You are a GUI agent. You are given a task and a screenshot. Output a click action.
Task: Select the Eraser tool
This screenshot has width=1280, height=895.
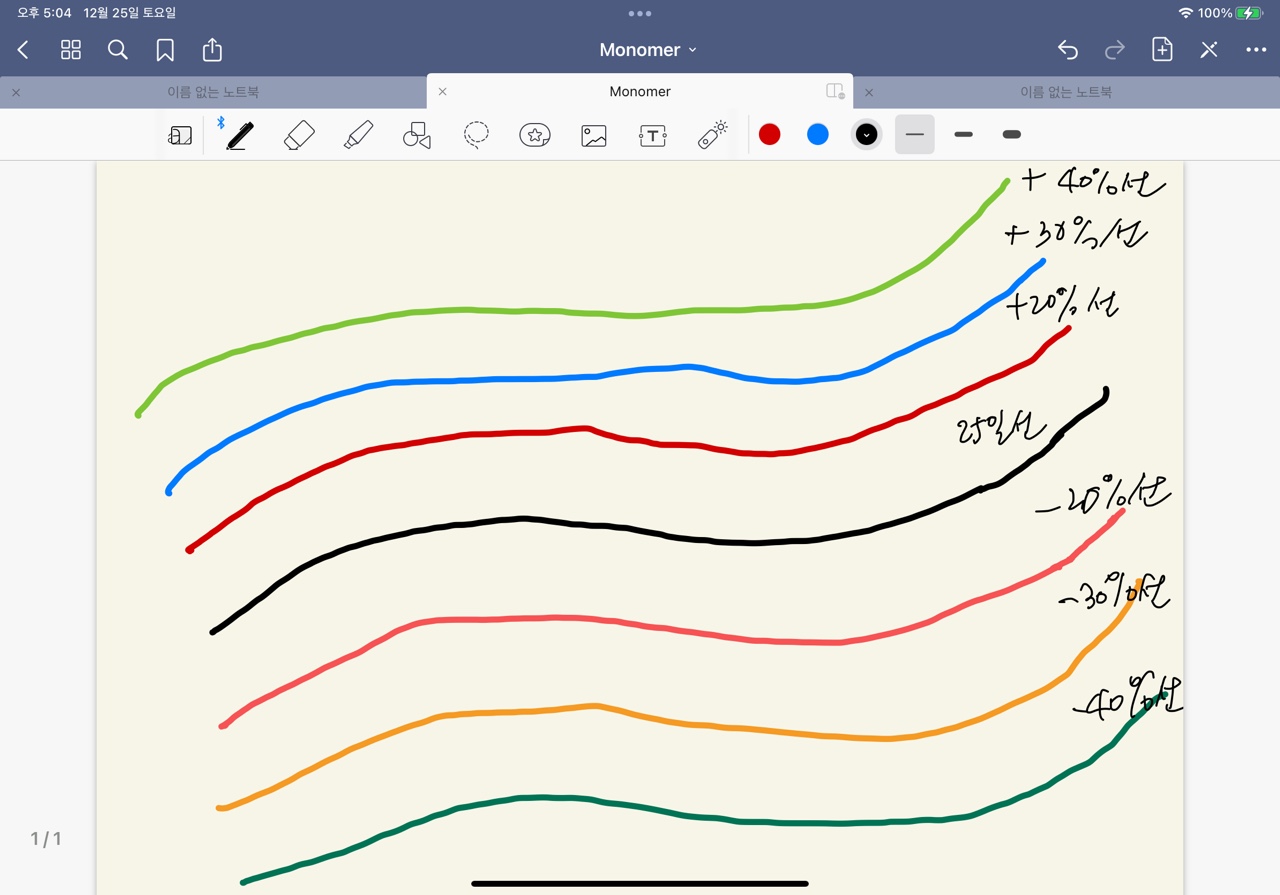299,135
